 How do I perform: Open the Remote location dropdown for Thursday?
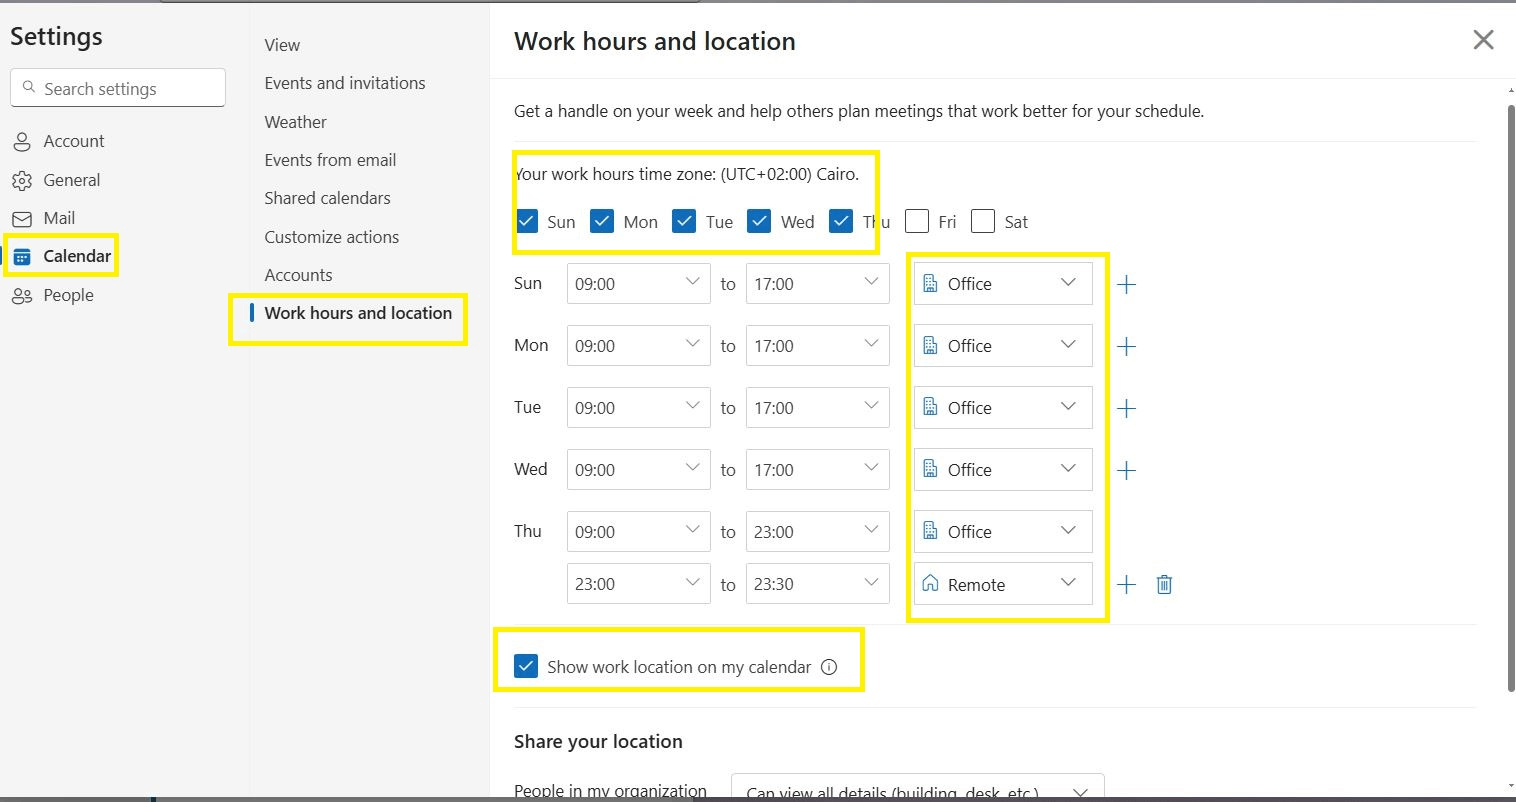1003,584
